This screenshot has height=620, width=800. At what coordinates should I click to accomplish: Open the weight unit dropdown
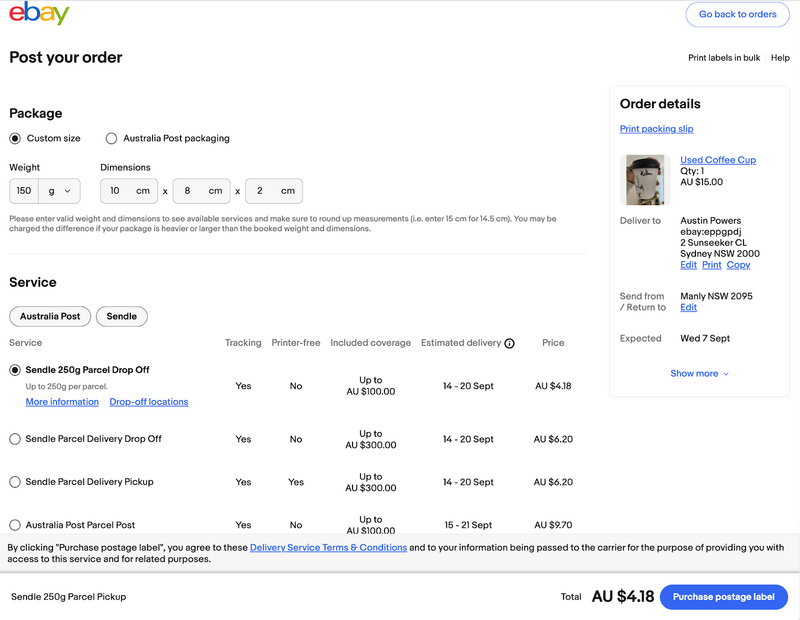pyautogui.click(x=60, y=191)
